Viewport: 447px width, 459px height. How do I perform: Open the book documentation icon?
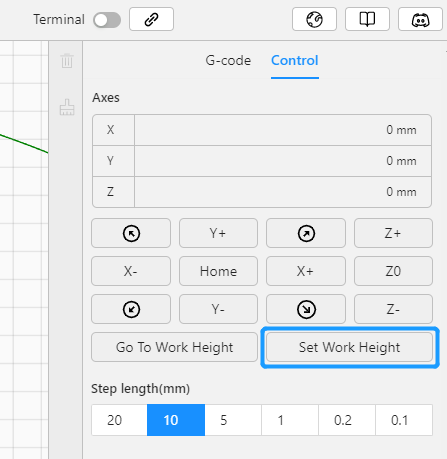click(x=367, y=19)
